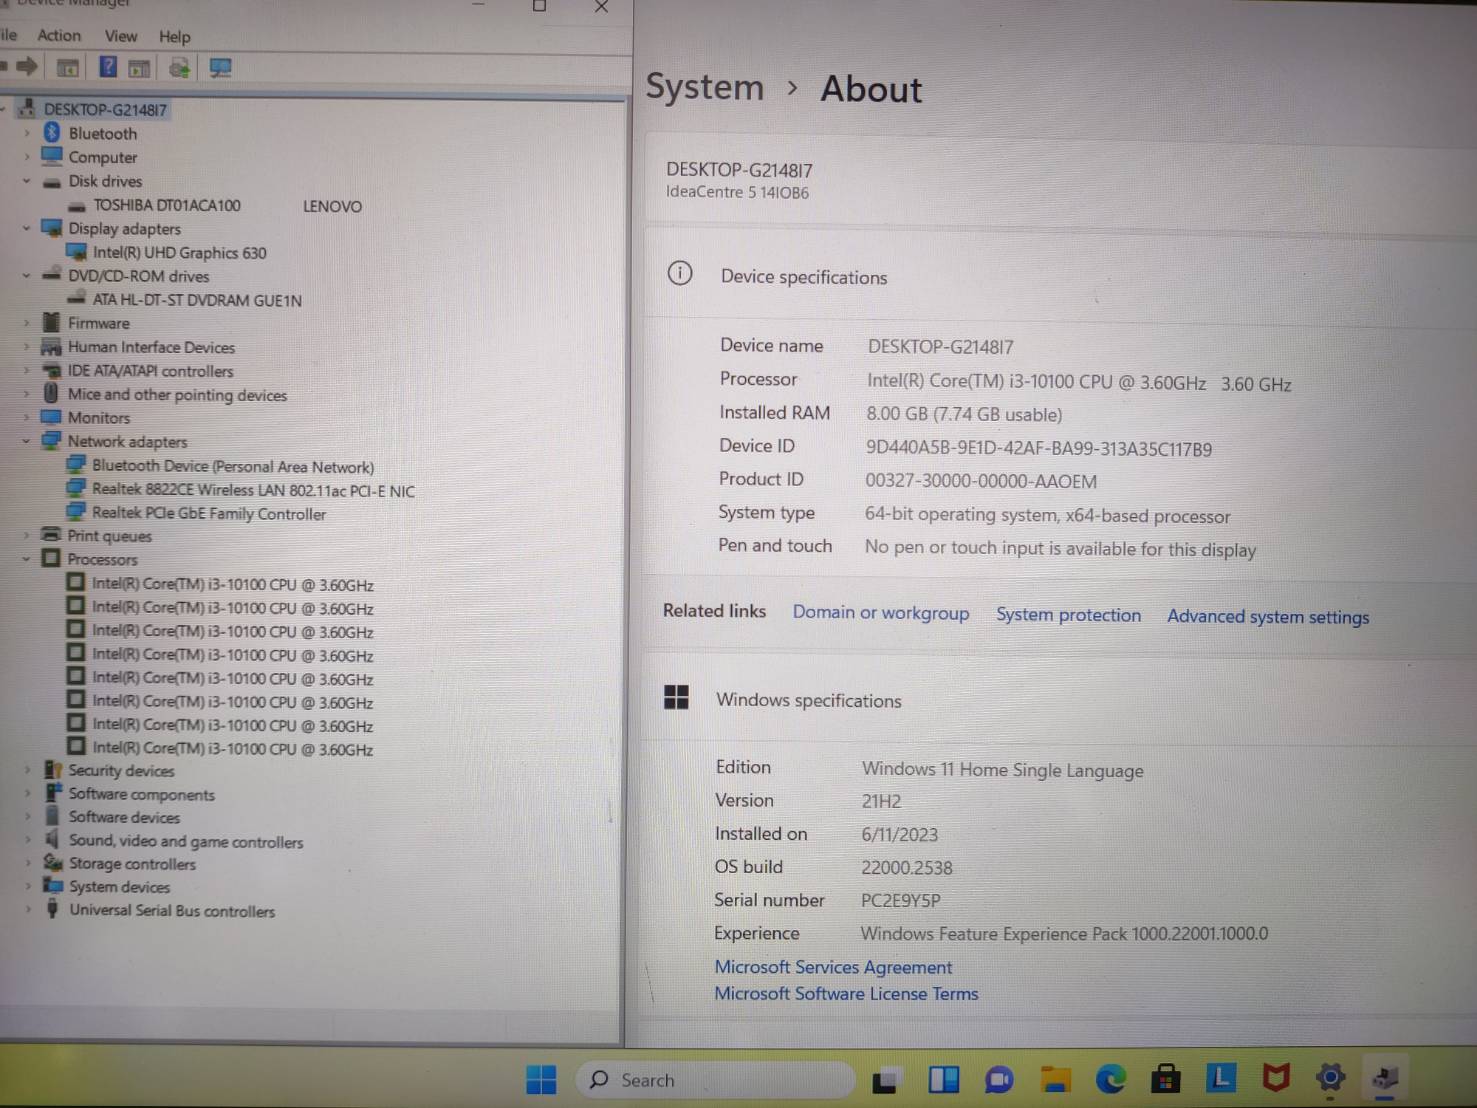1477x1108 pixels.
Task: Click the Mice and other pointing devices icon
Action: click(x=51, y=394)
